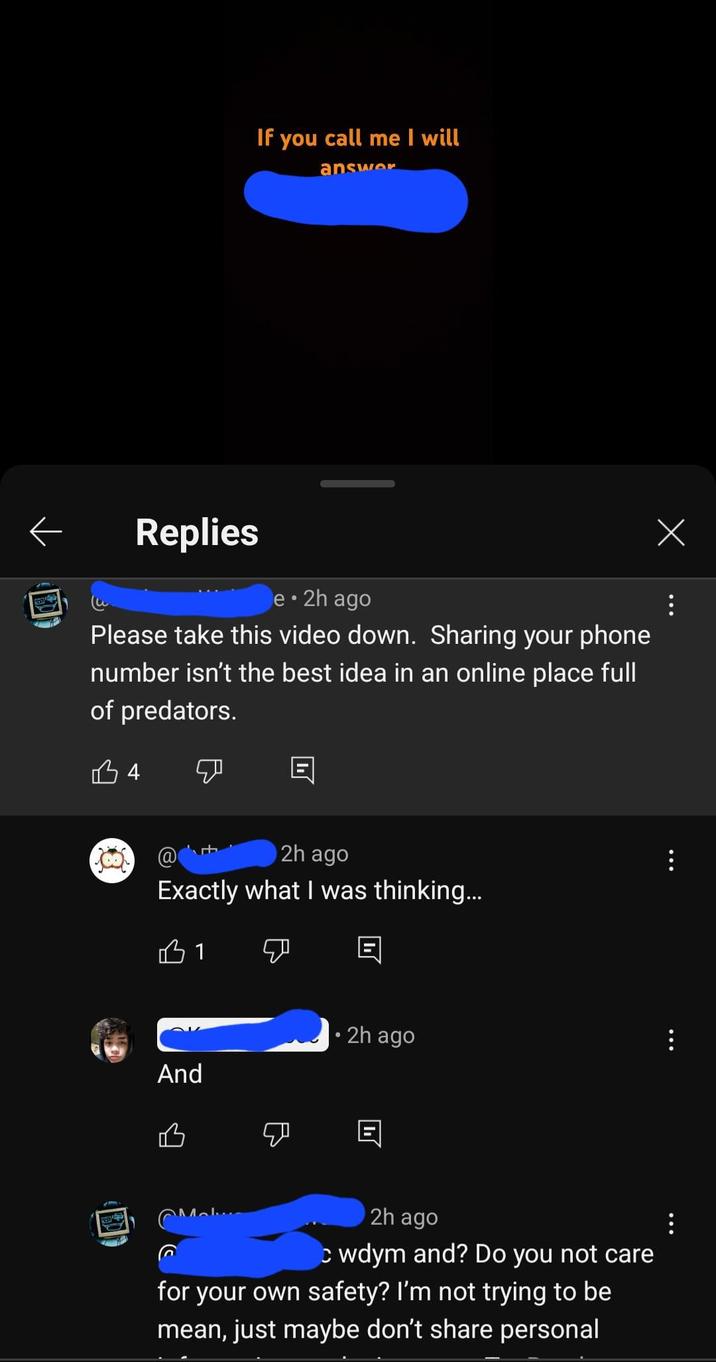The height and width of the screenshot is (1362, 716).
Task: Open options menu for the top comment
Action: pyautogui.click(x=671, y=605)
